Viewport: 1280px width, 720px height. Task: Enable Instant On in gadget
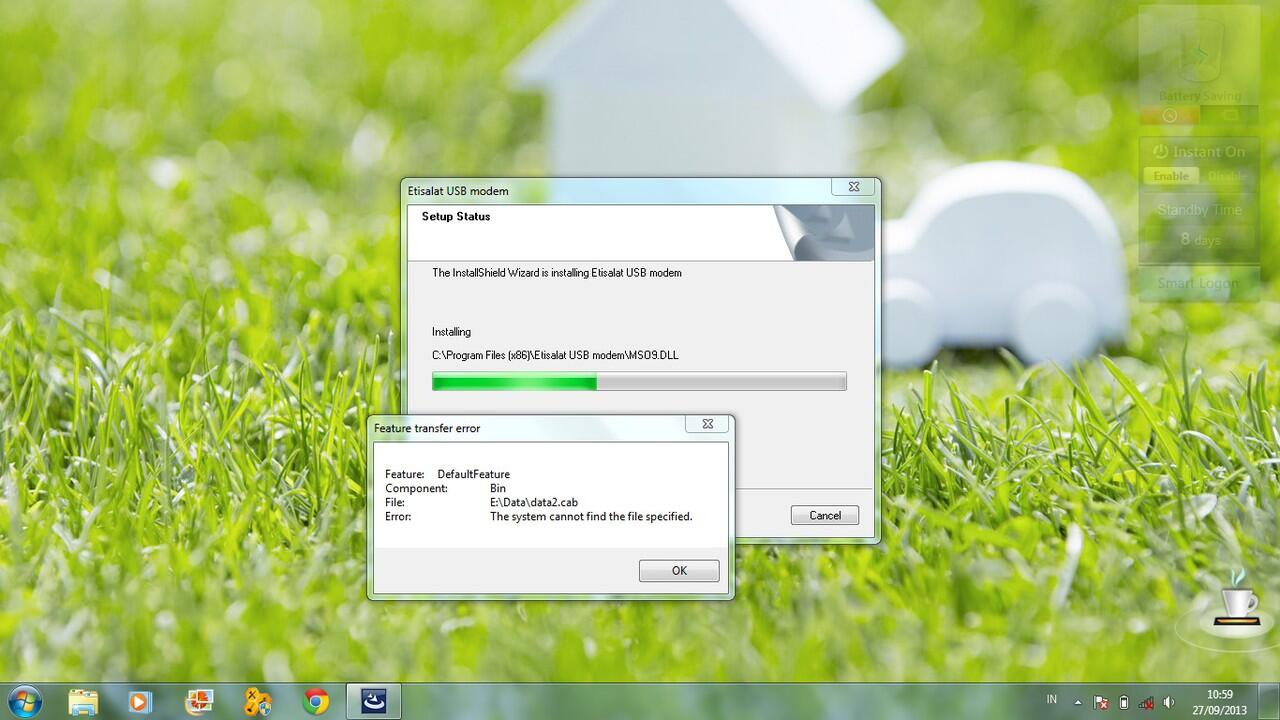(1171, 175)
